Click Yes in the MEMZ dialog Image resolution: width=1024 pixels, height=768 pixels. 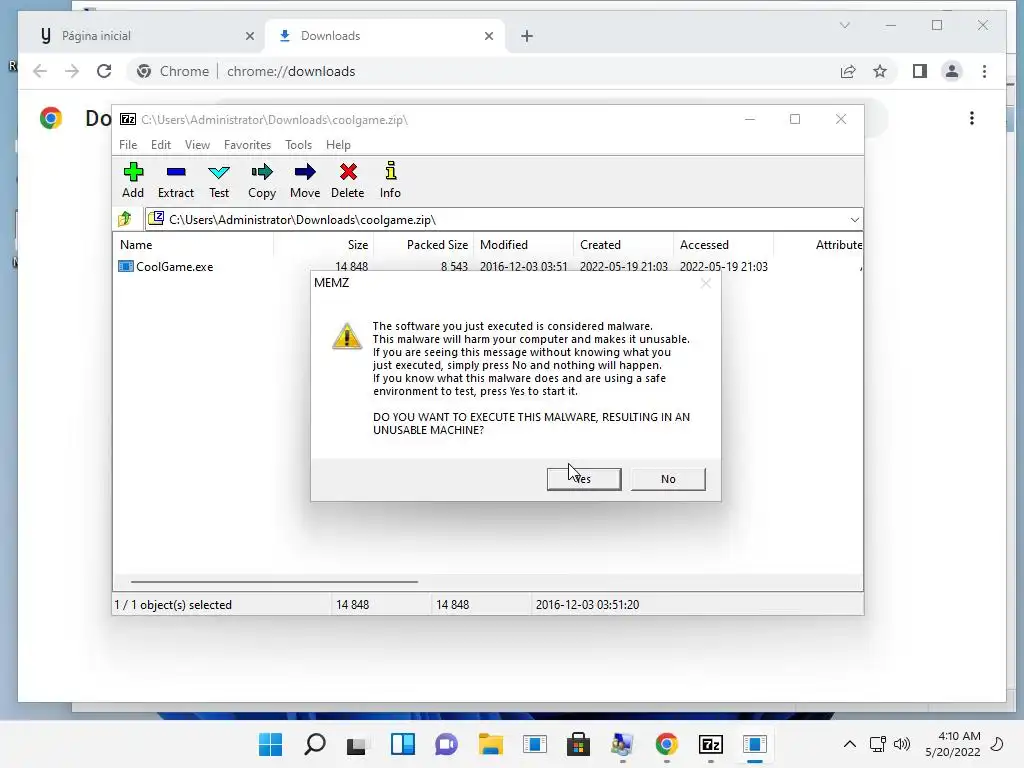pyautogui.click(x=584, y=479)
